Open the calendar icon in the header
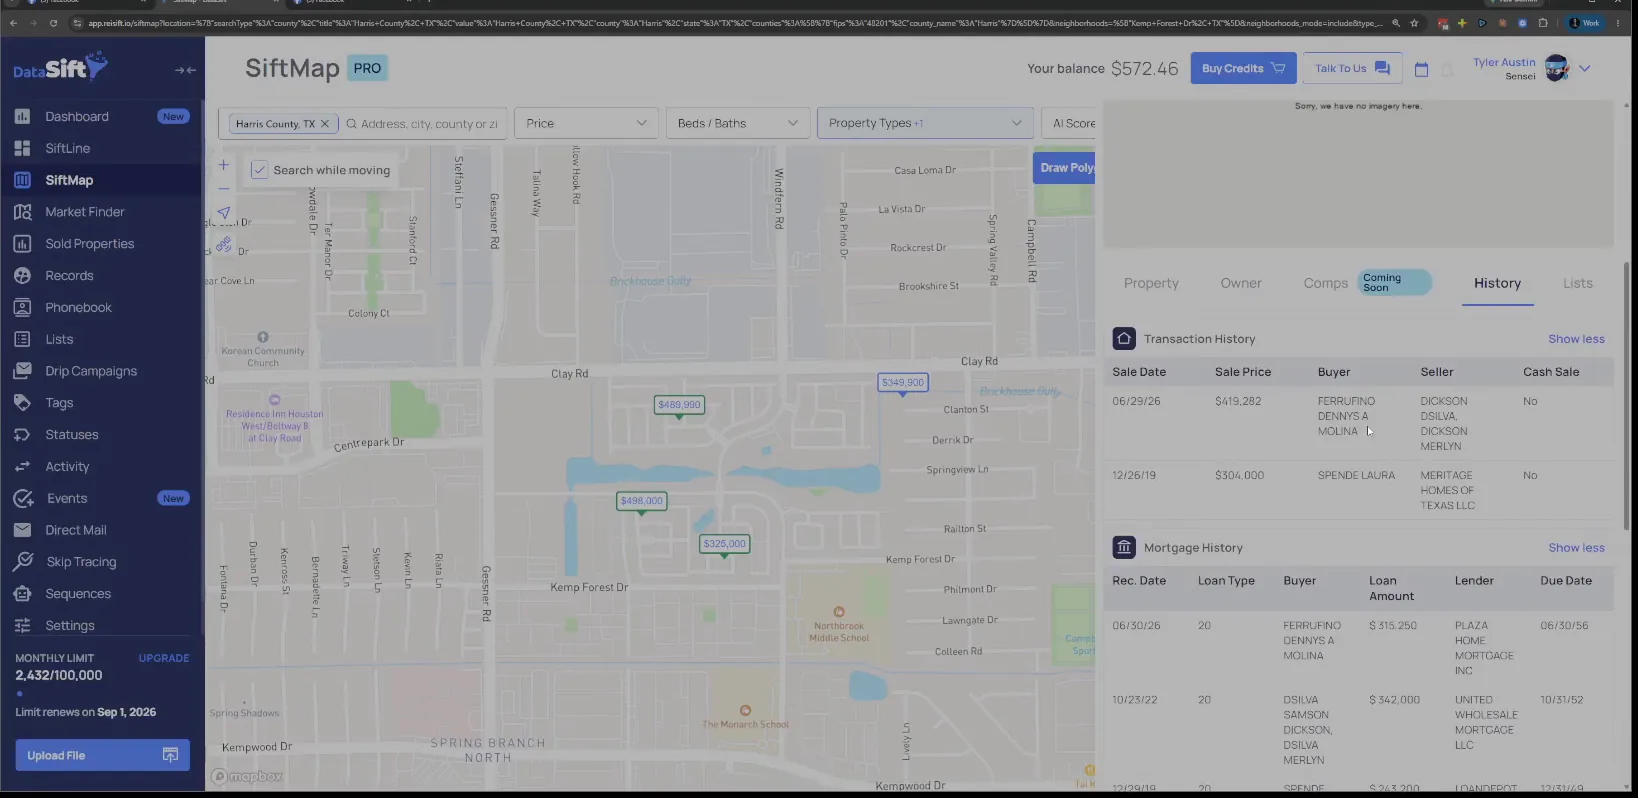The width and height of the screenshot is (1638, 798). pyautogui.click(x=1421, y=69)
